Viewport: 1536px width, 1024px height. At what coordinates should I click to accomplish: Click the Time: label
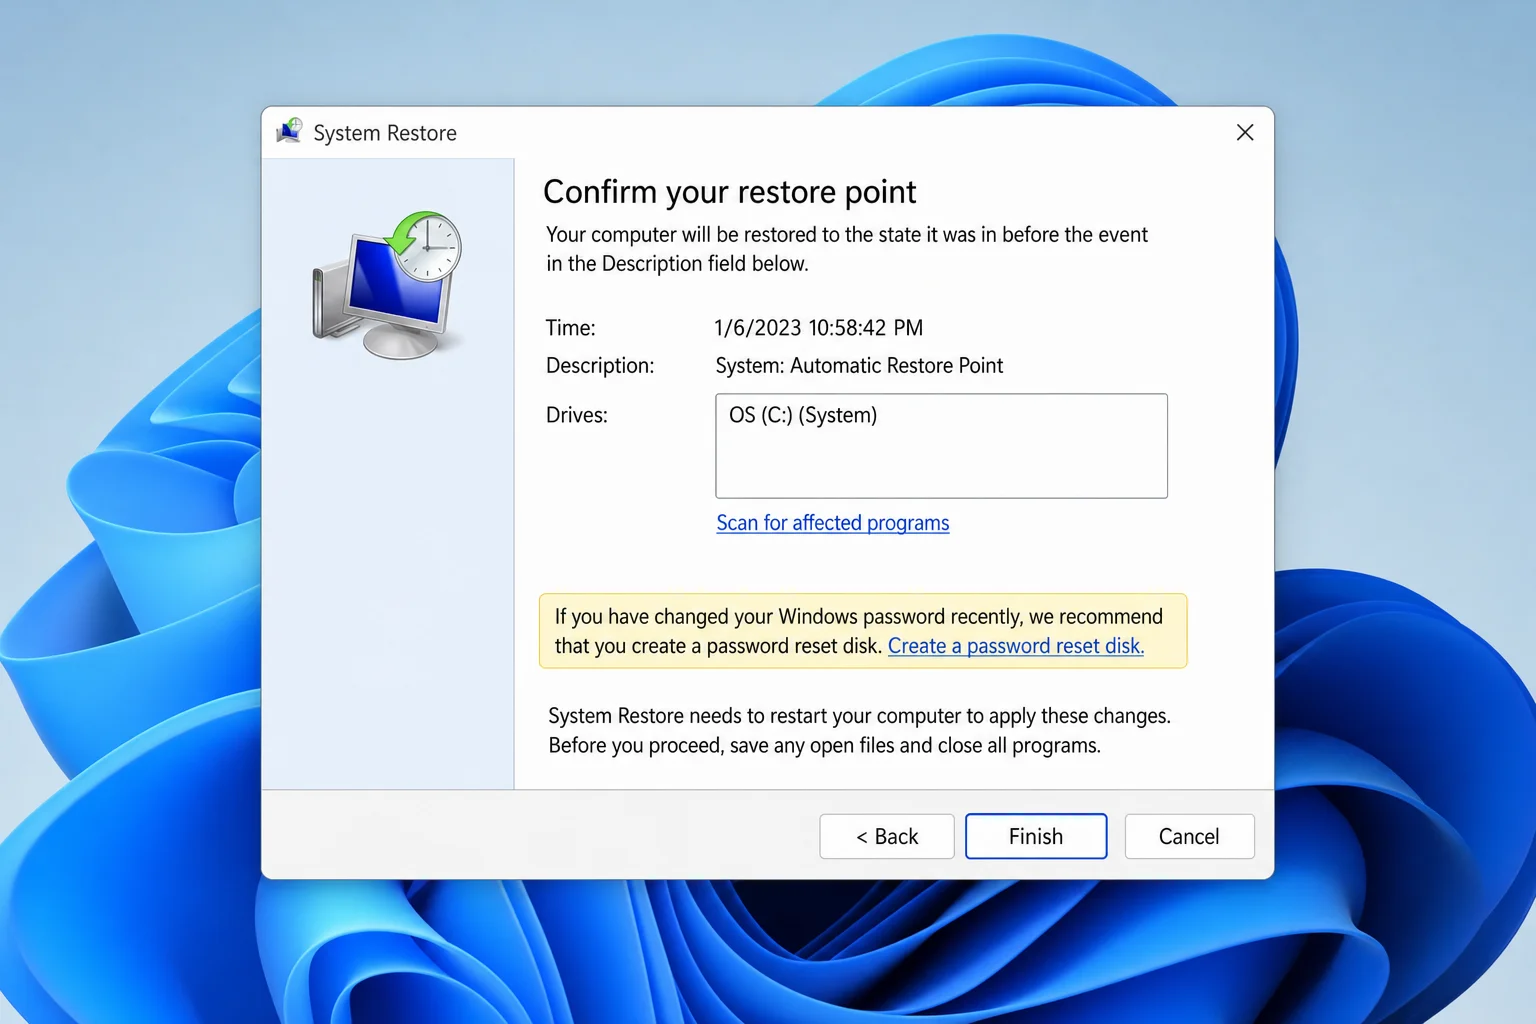point(570,328)
